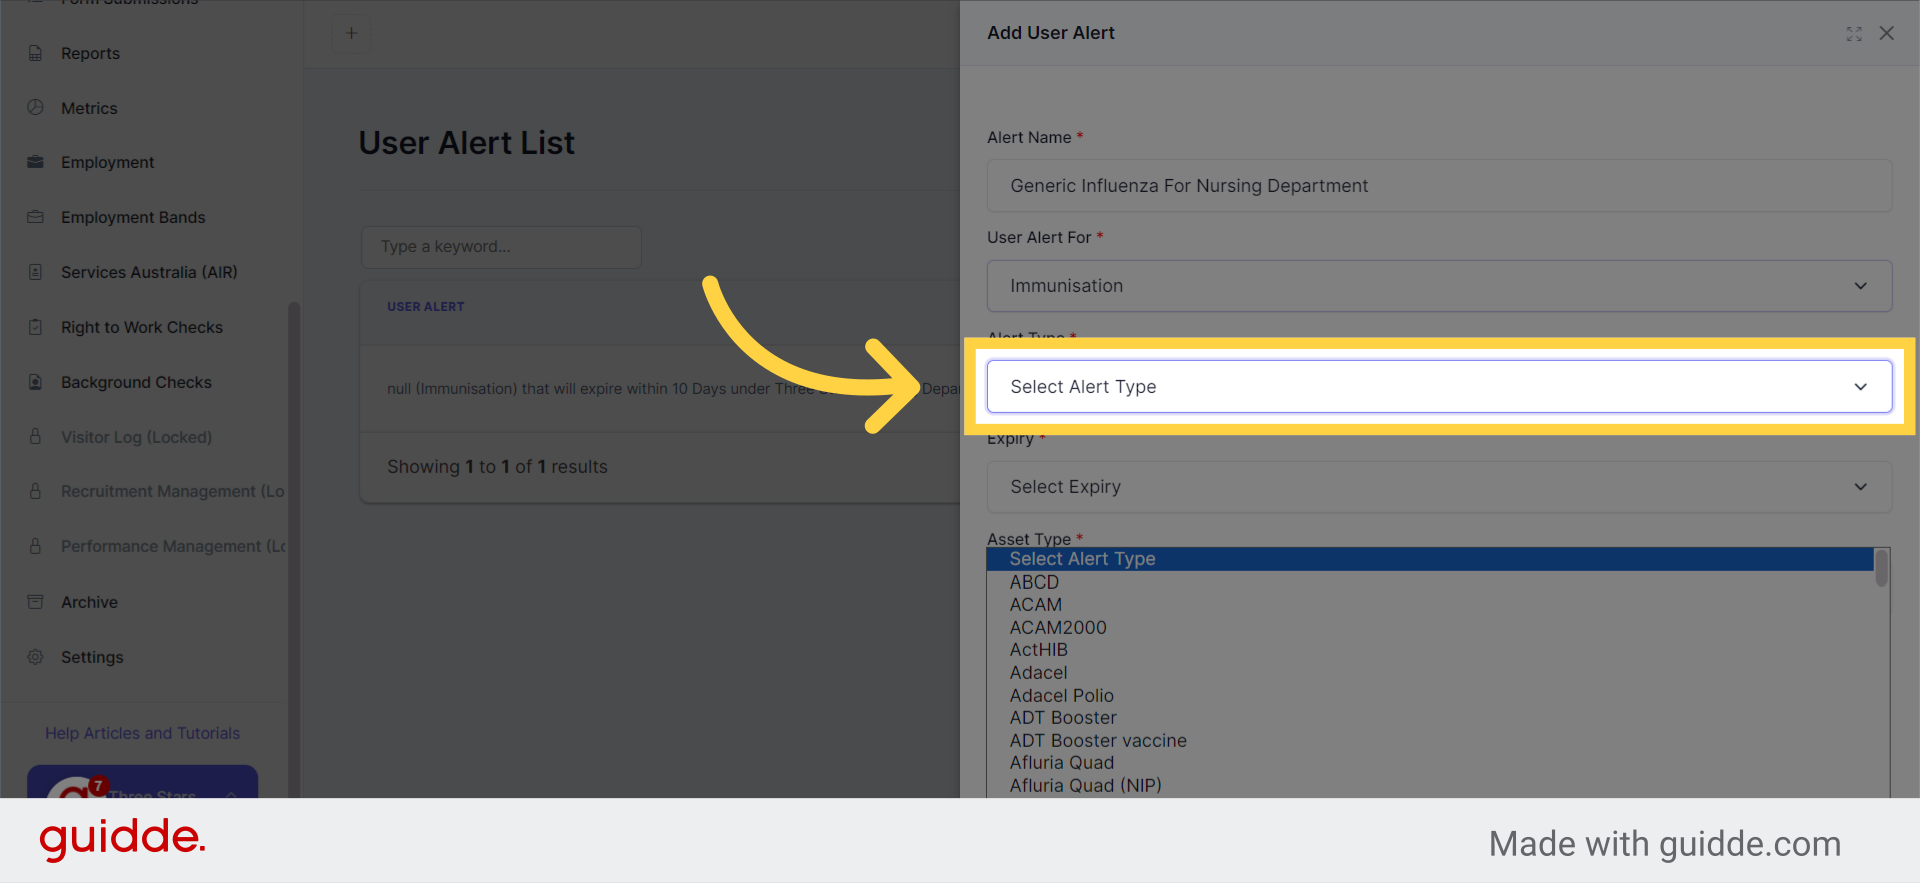Click the Recruitment Management lock icon
The height and width of the screenshot is (883, 1920).
(x=36, y=491)
